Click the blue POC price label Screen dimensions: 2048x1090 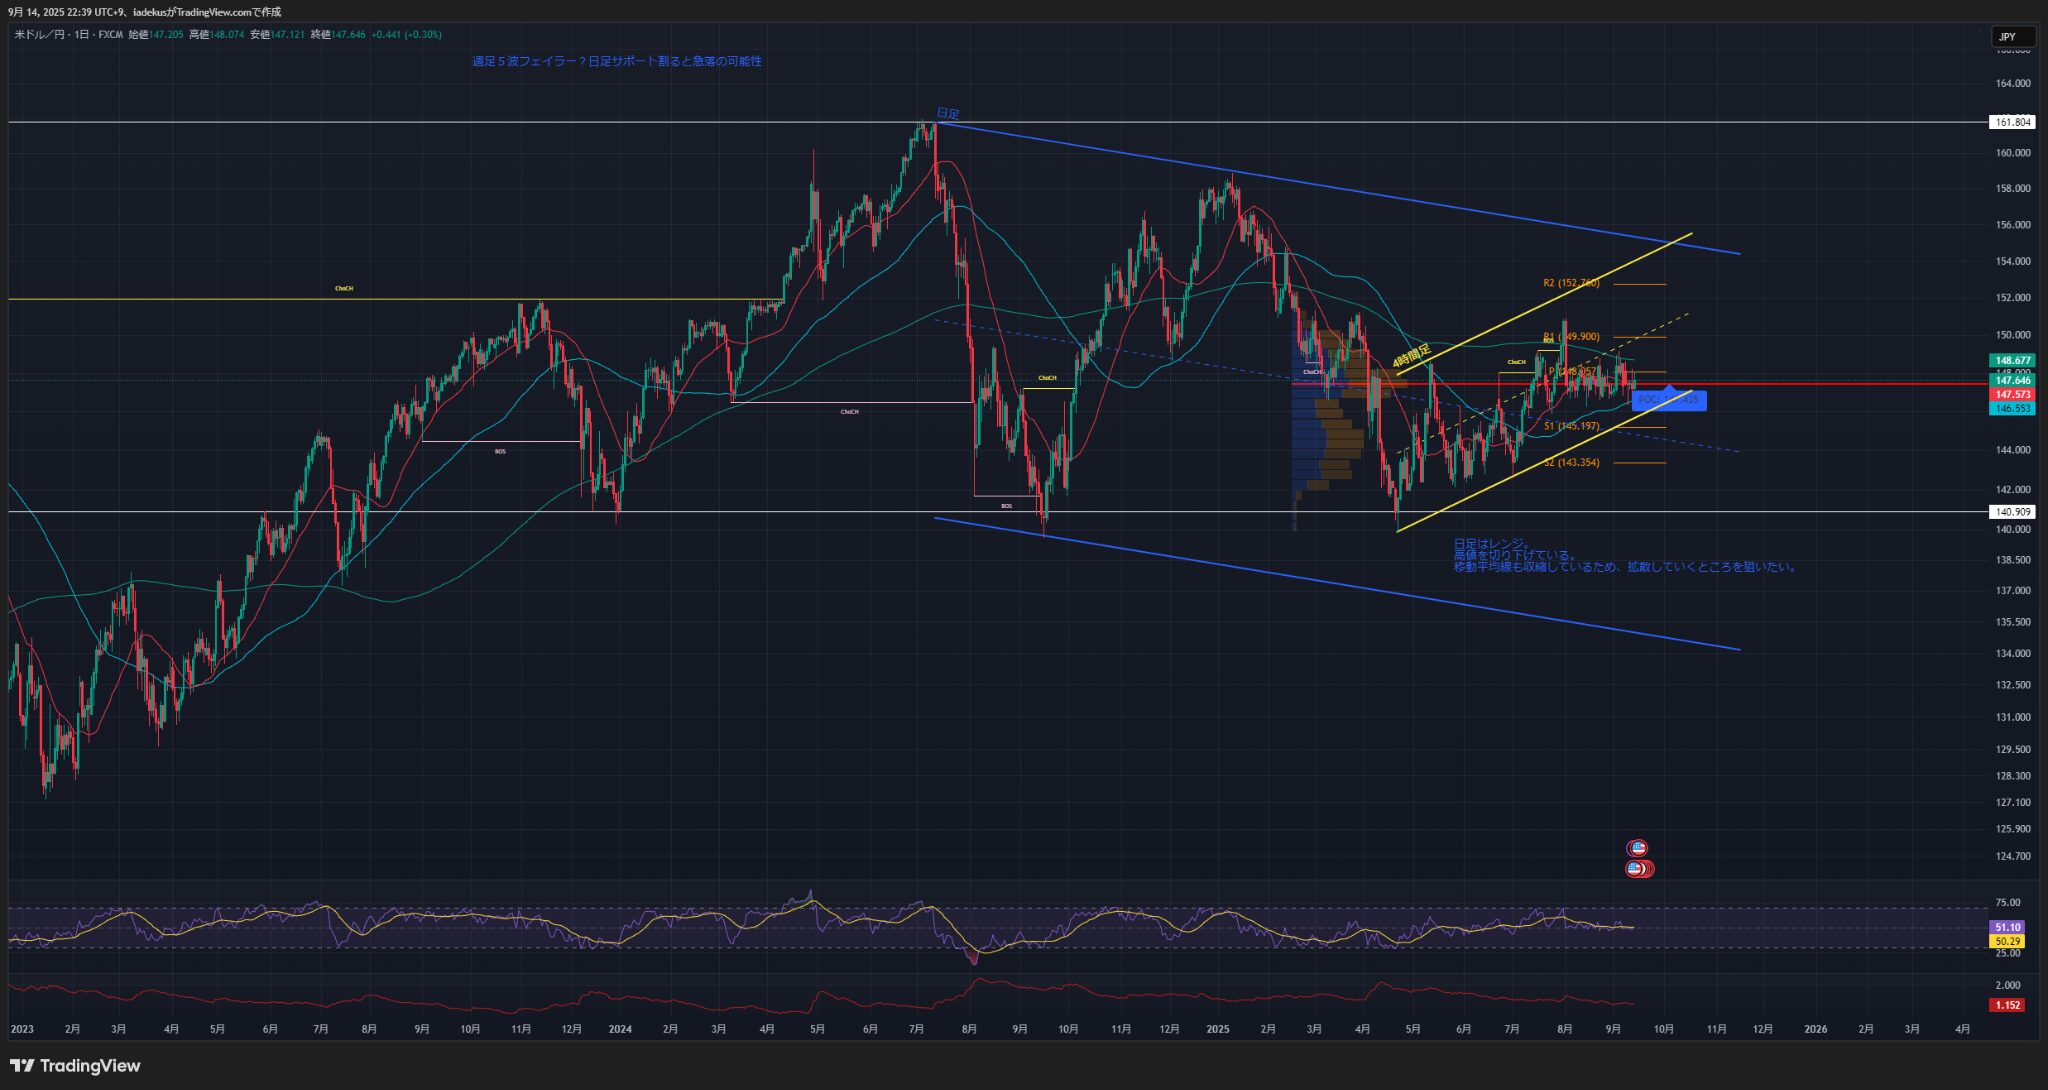point(1668,400)
